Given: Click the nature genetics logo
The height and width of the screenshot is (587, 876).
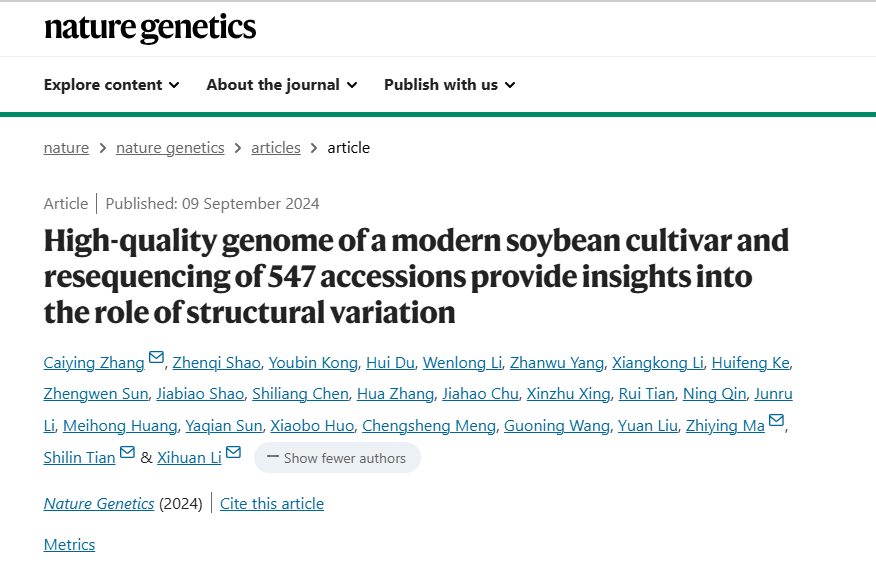Looking at the screenshot, I should [x=150, y=28].
